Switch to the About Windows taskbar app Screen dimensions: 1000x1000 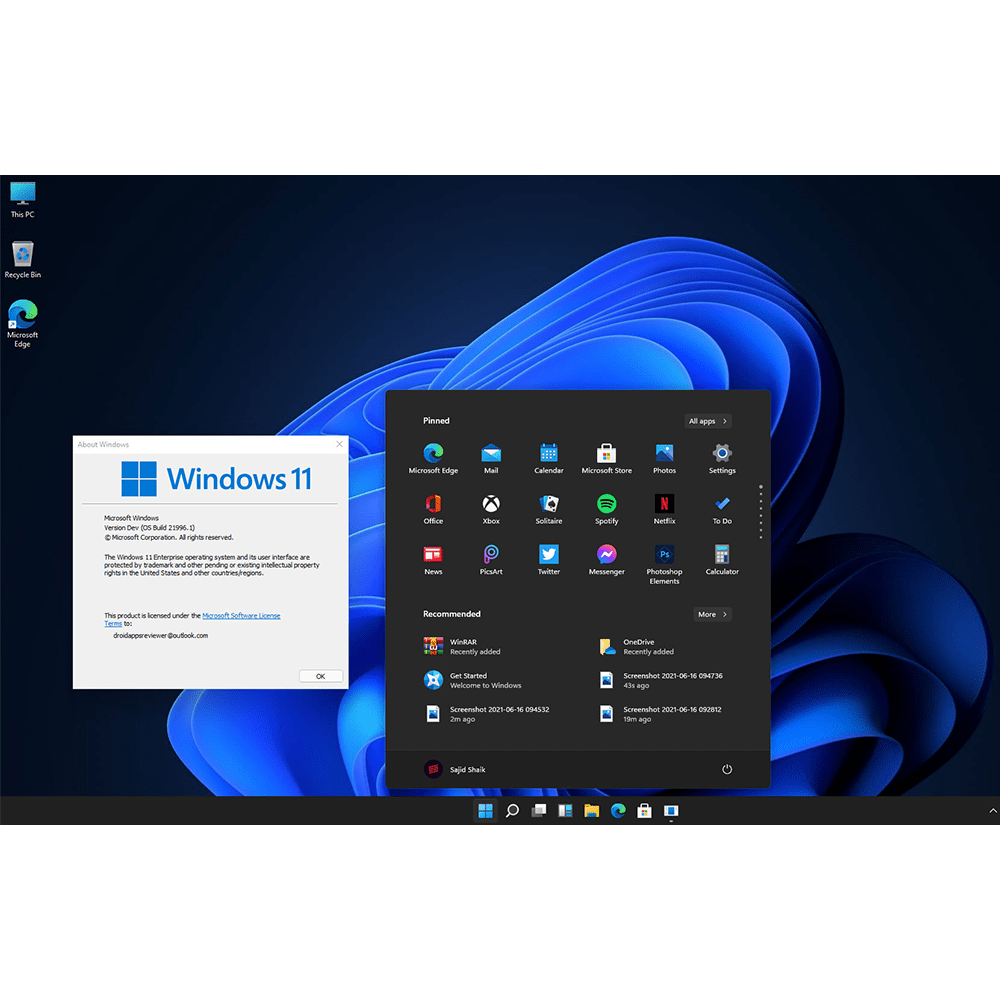pyautogui.click(x=671, y=811)
